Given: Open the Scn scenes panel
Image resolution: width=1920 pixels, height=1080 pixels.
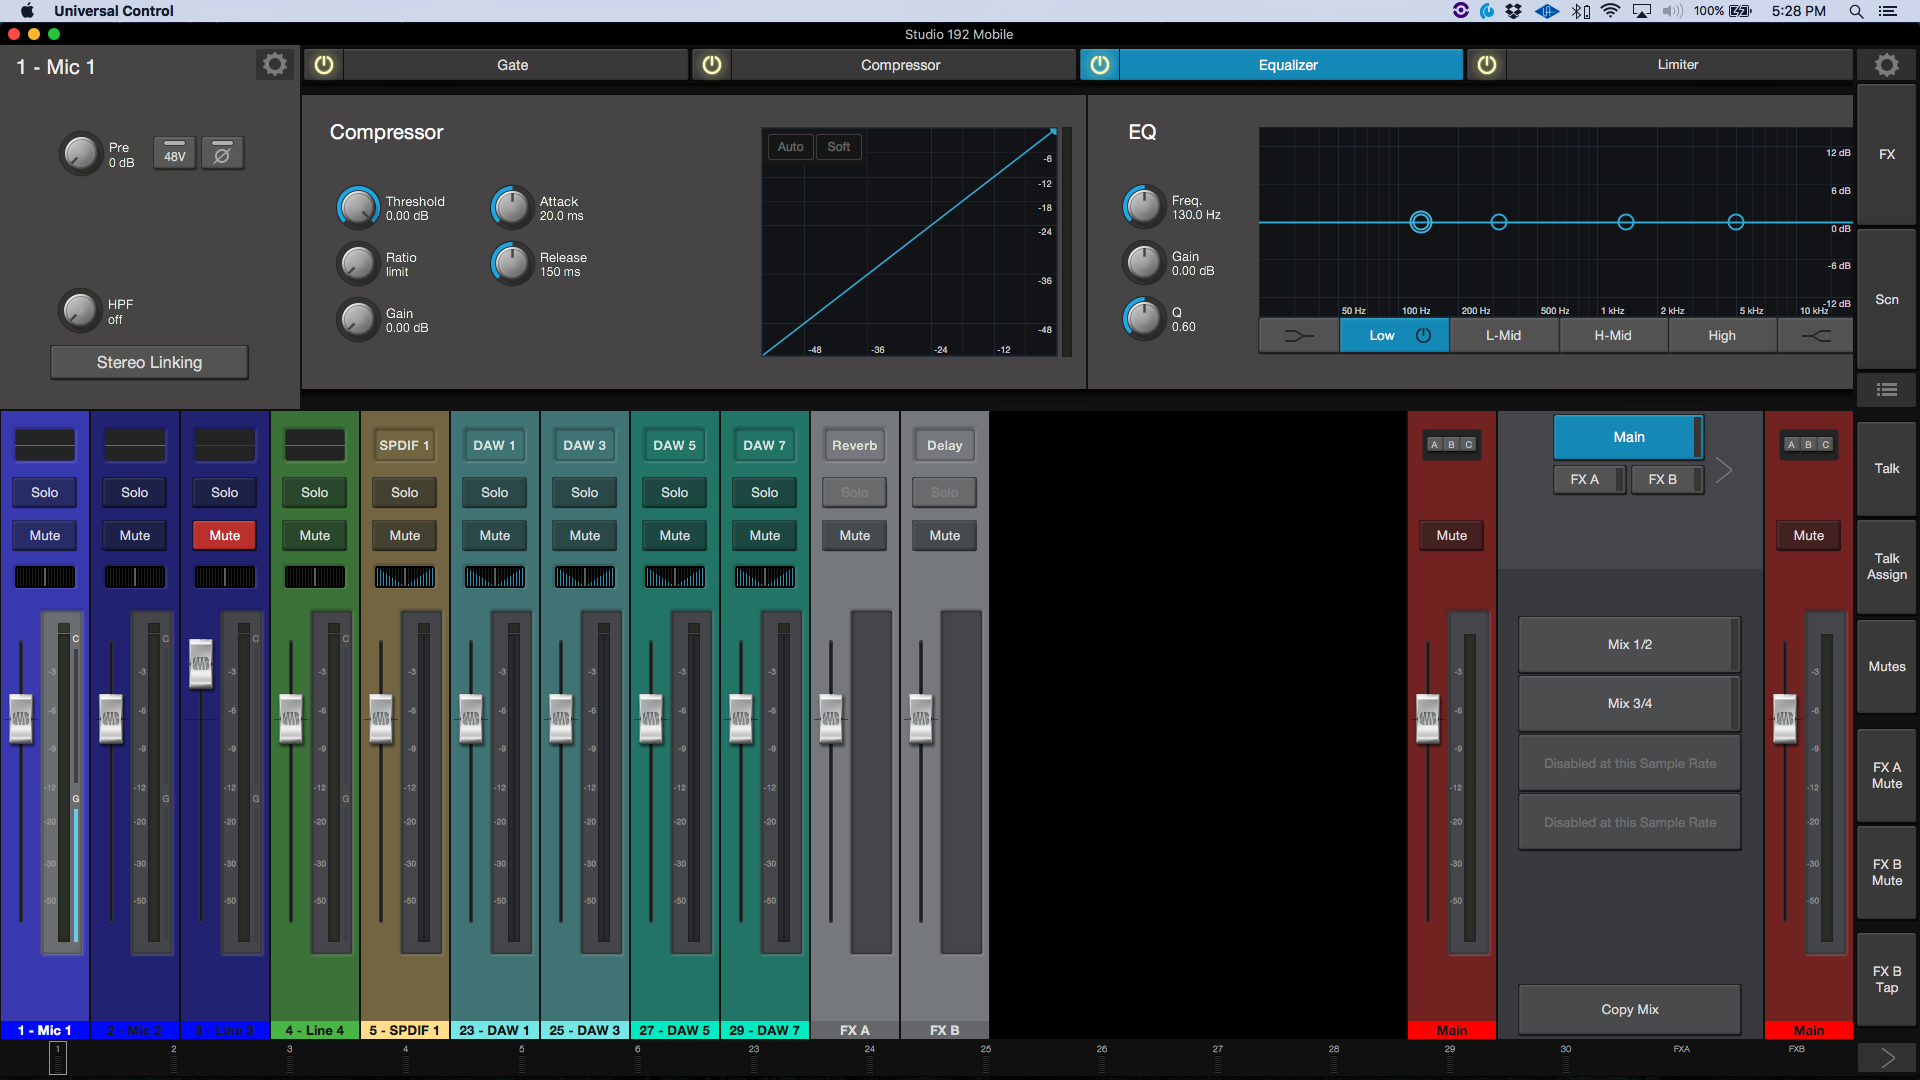Looking at the screenshot, I should pyautogui.click(x=1887, y=300).
